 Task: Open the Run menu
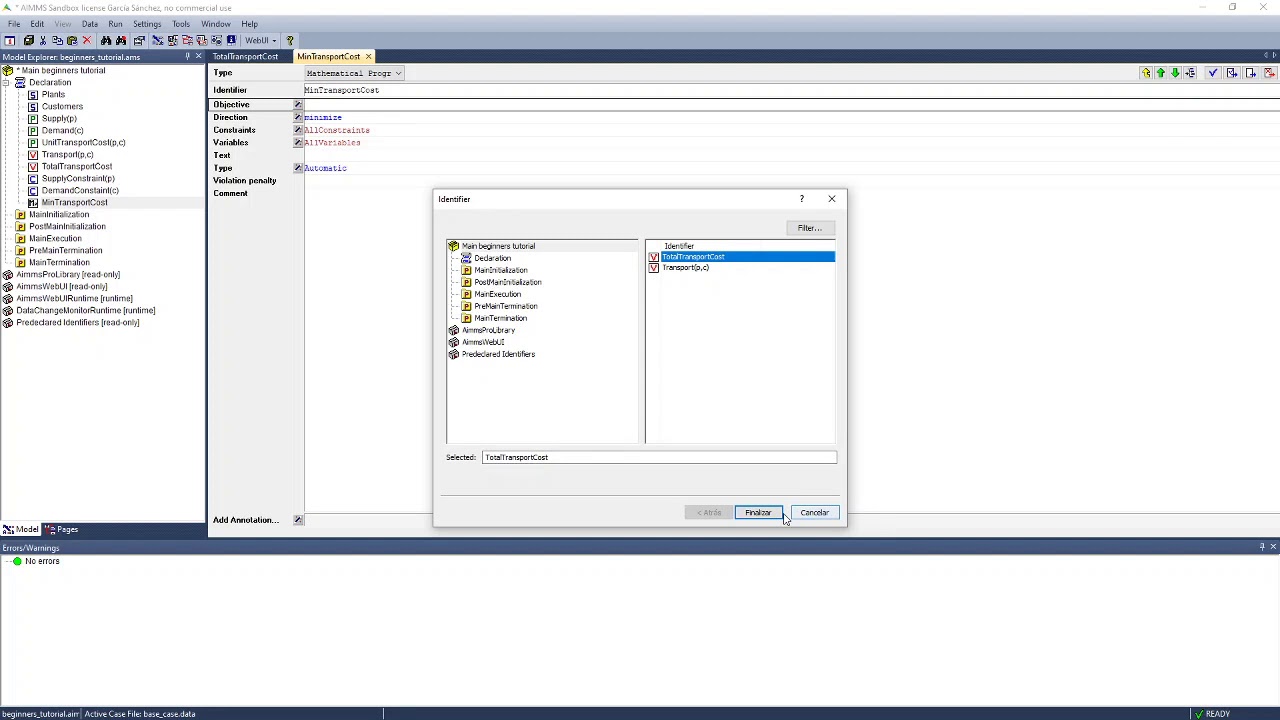tap(115, 24)
